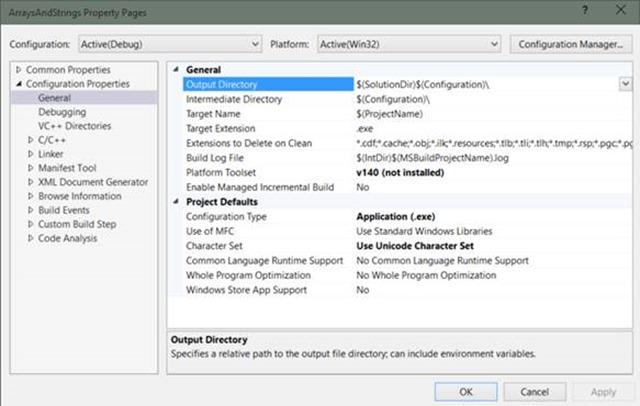640x406 pixels.
Task: Click the Configuration Manager button
Action: (571, 44)
